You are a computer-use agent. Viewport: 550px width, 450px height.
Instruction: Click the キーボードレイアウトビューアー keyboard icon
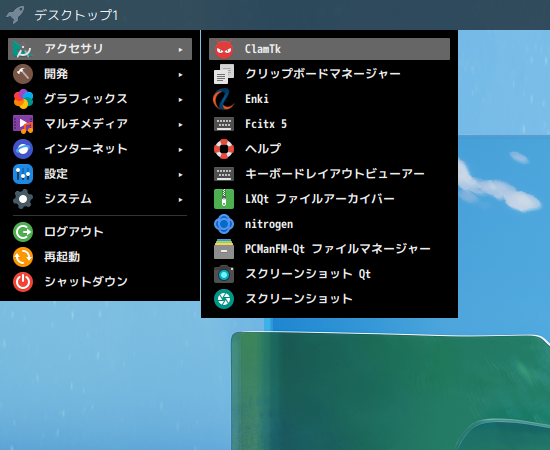224,174
